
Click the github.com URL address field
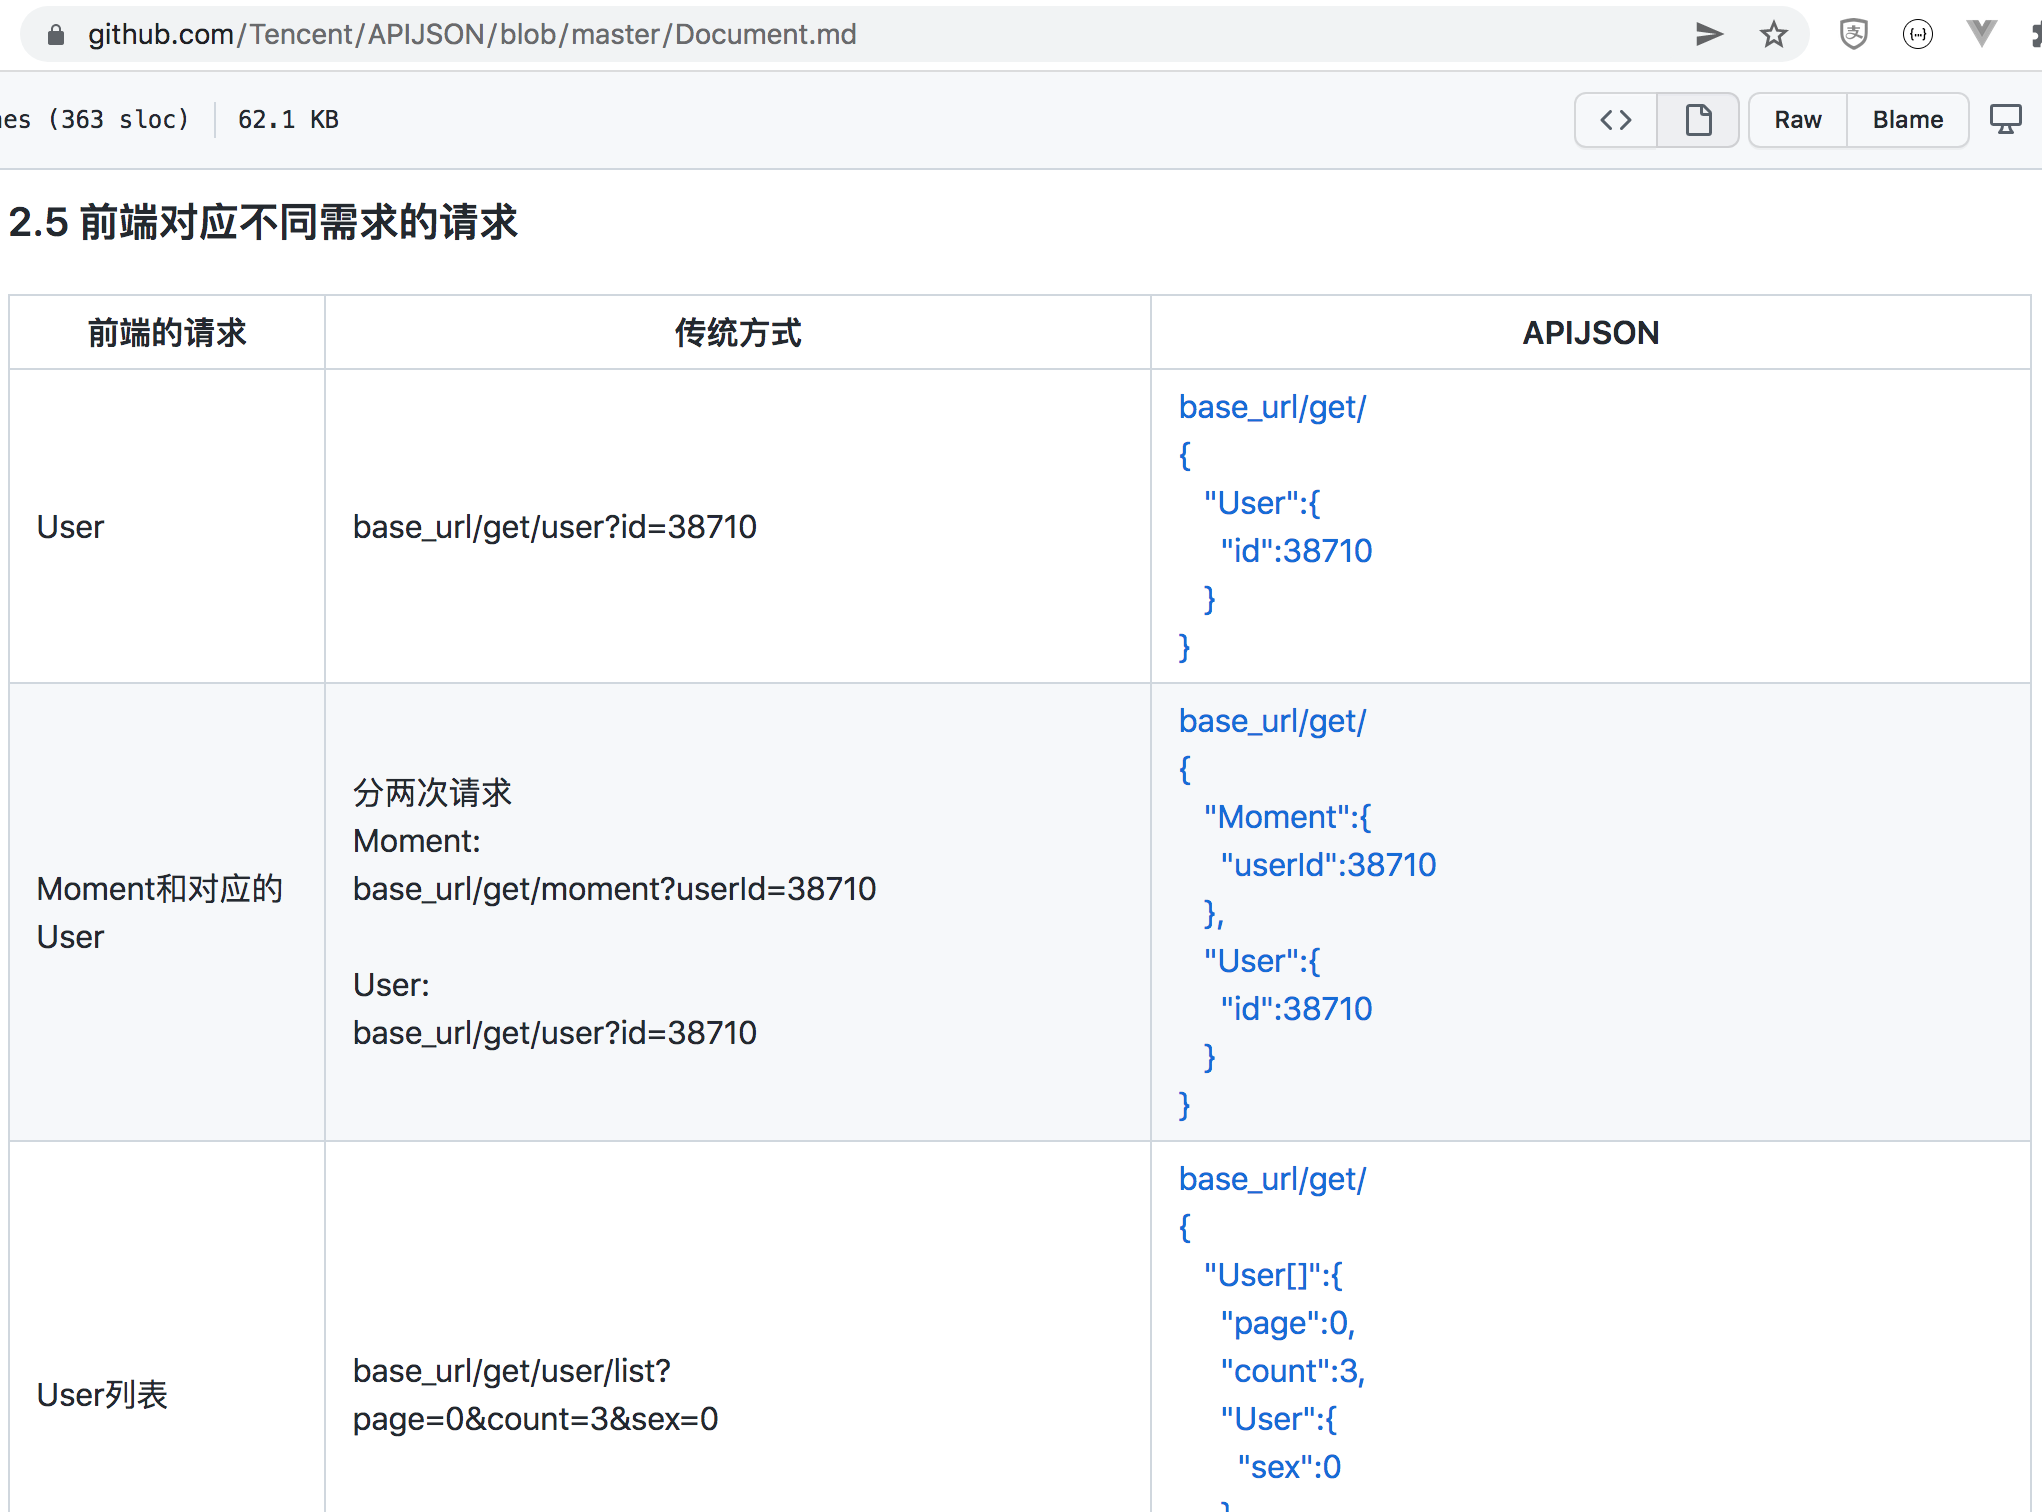[472, 35]
